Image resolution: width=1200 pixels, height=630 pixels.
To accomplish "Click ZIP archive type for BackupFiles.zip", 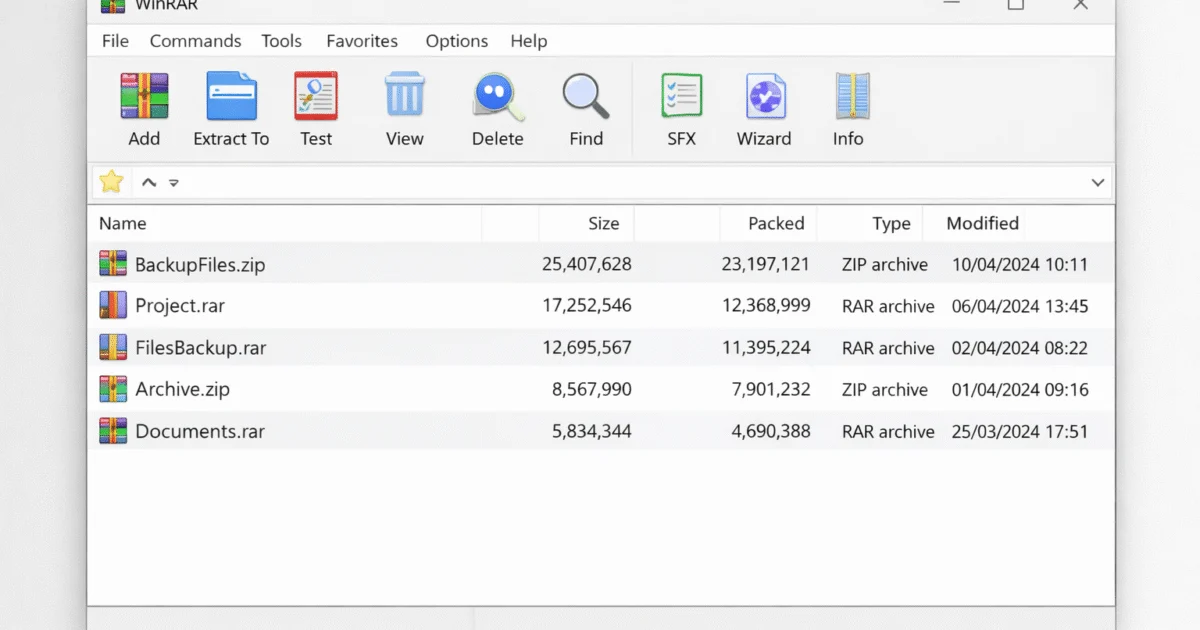I will [x=885, y=265].
